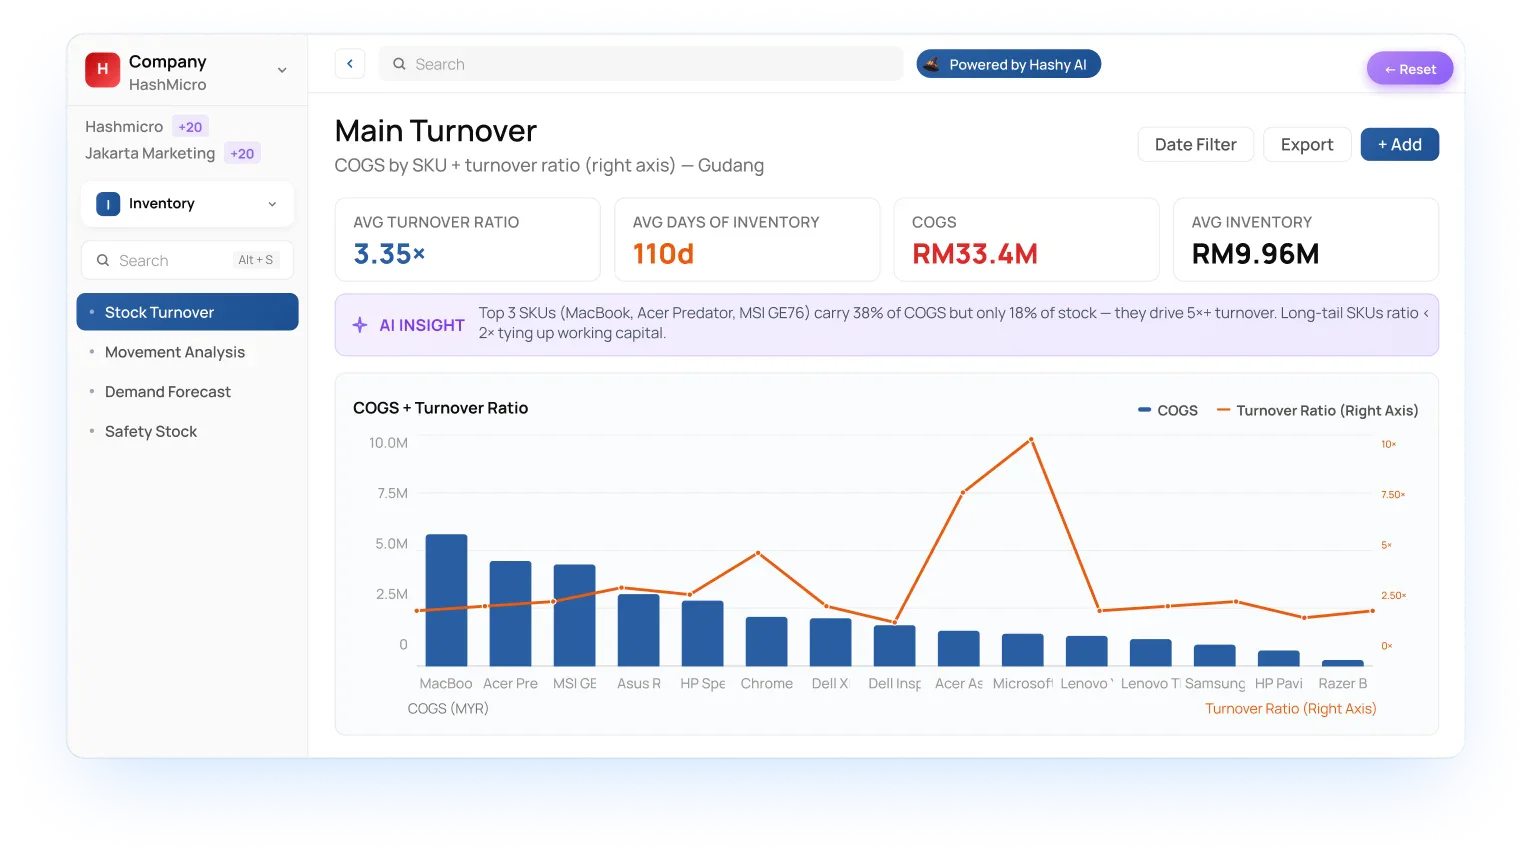Click the Acer As turnover line point
The height and width of the screenshot is (858, 1532).
coord(963,493)
